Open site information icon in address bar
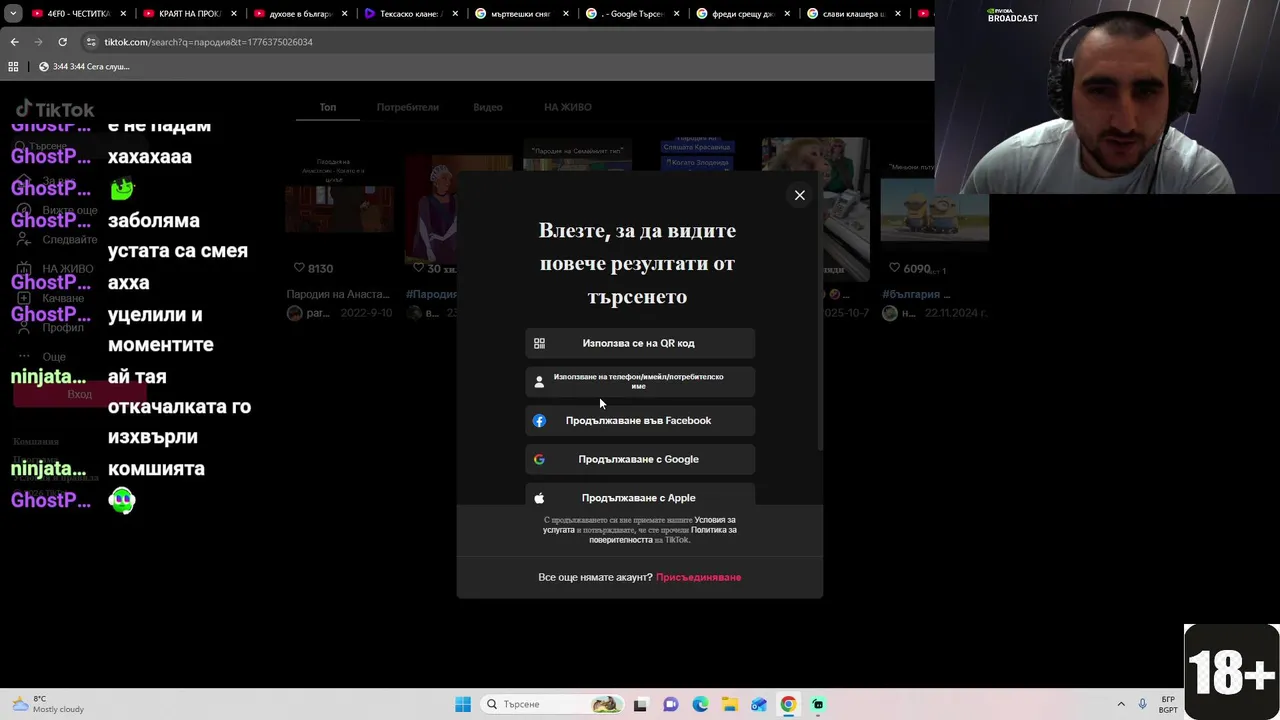This screenshot has height=720, width=1280. coord(91,42)
